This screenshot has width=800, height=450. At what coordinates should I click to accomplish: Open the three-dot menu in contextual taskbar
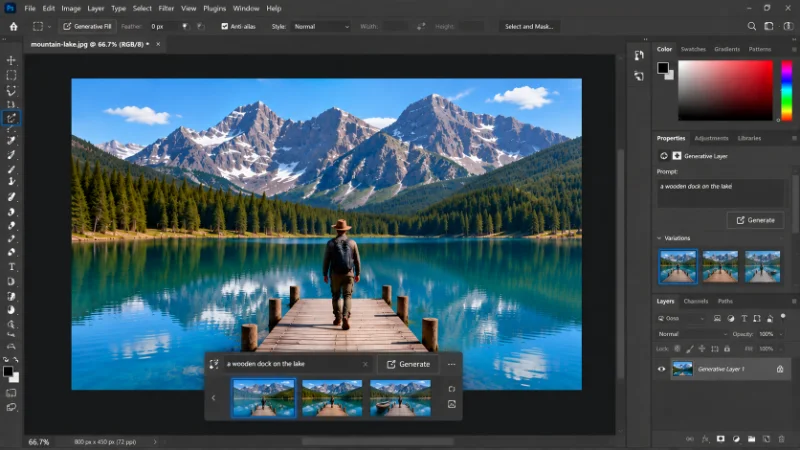click(452, 364)
